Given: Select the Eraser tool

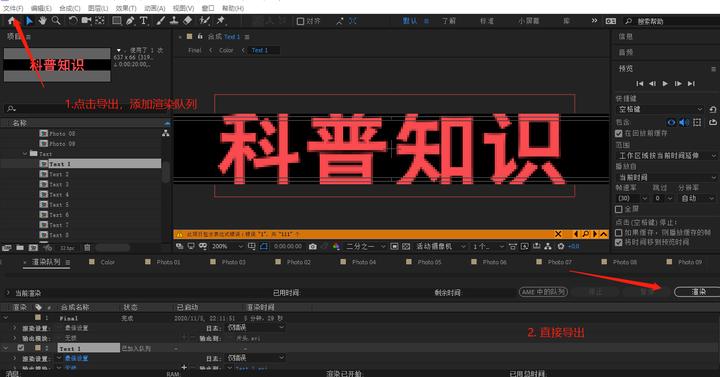Looking at the screenshot, I should [x=187, y=21].
